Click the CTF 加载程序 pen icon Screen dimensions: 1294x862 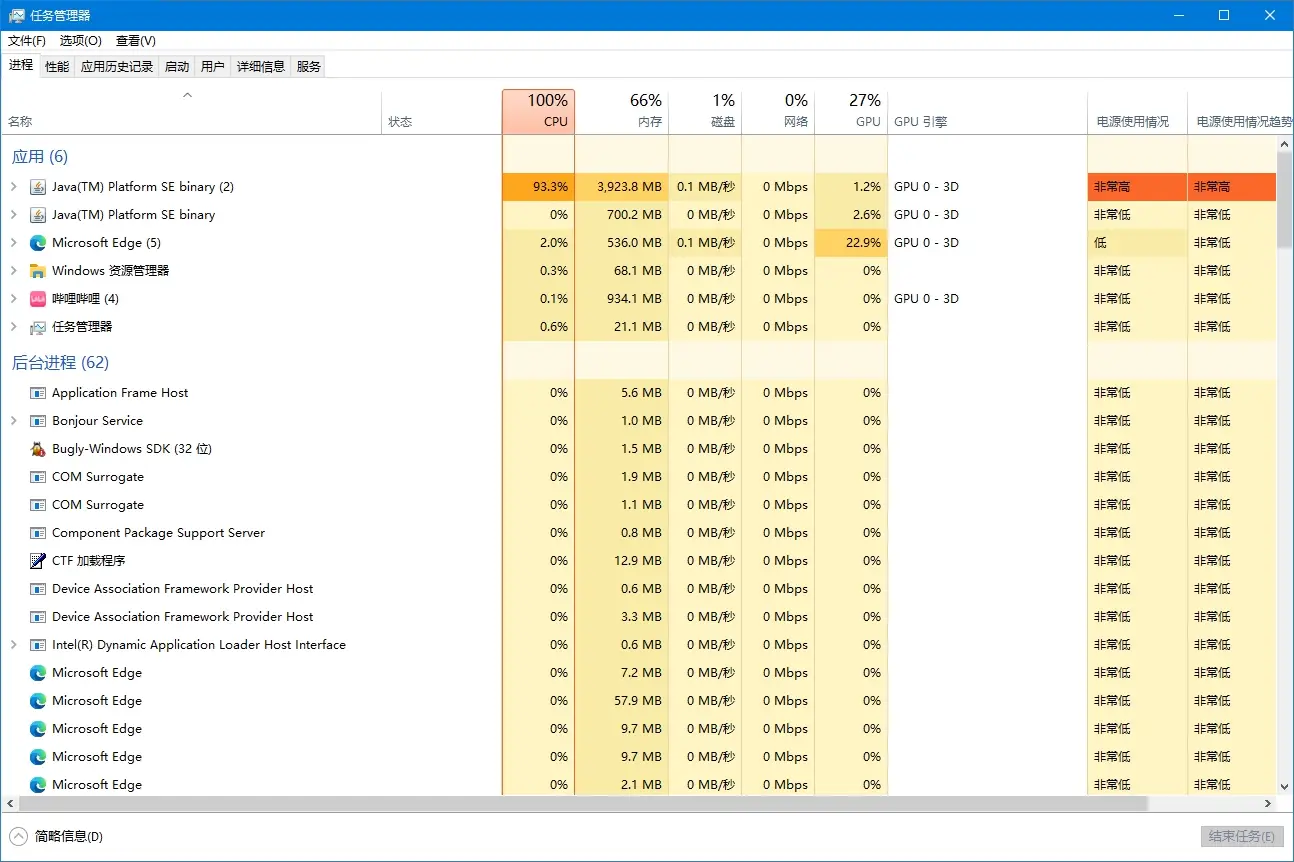38,561
